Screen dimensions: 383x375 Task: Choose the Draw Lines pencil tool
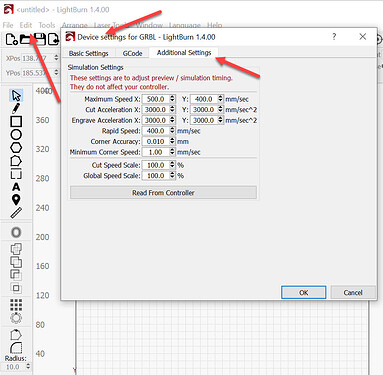coord(16,108)
